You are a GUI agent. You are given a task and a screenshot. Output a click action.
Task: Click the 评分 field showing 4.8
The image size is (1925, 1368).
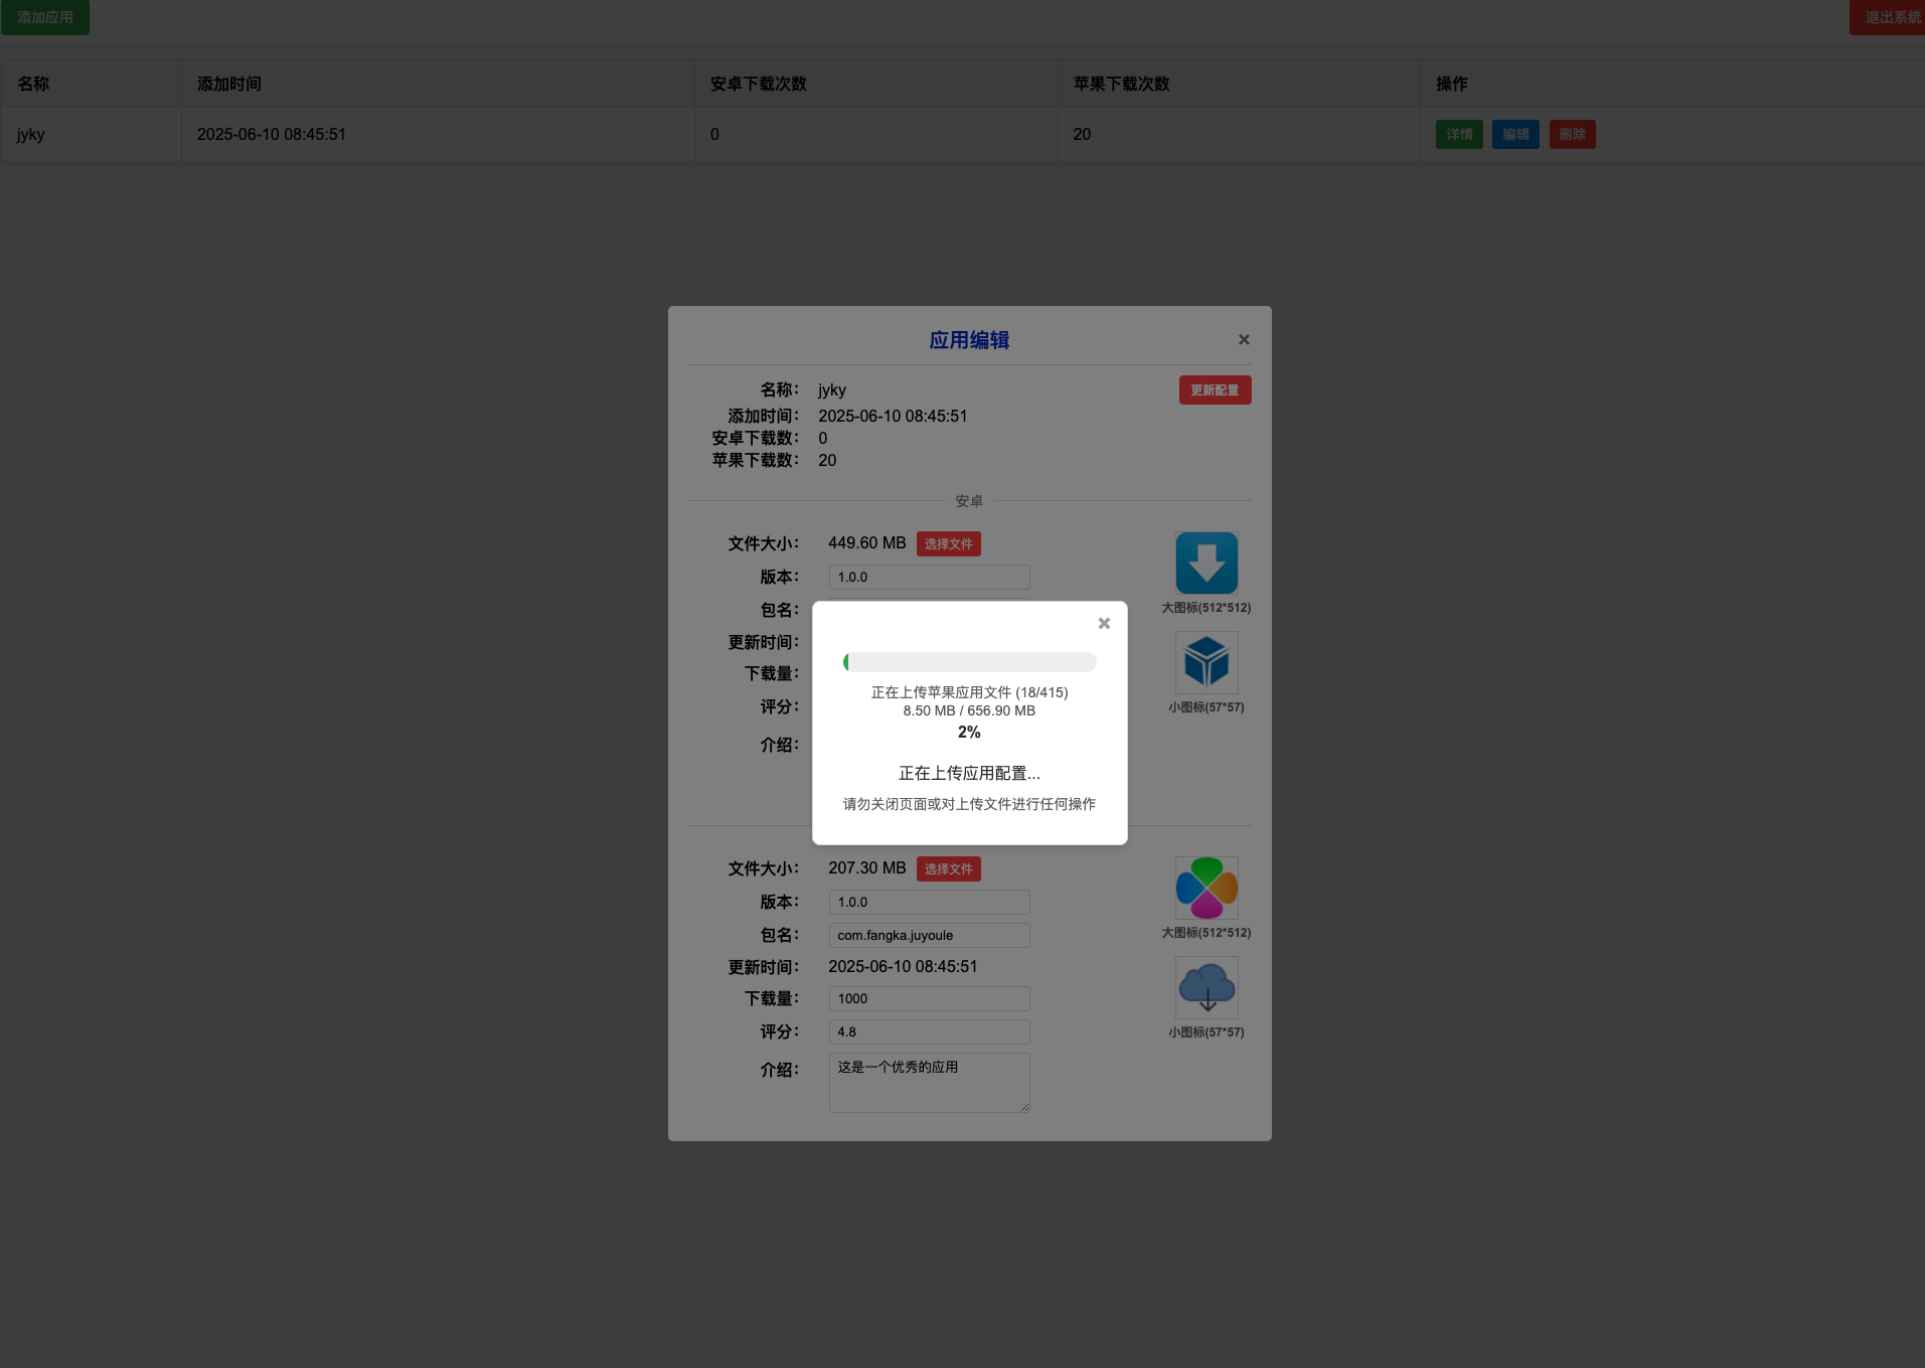pyautogui.click(x=928, y=1031)
